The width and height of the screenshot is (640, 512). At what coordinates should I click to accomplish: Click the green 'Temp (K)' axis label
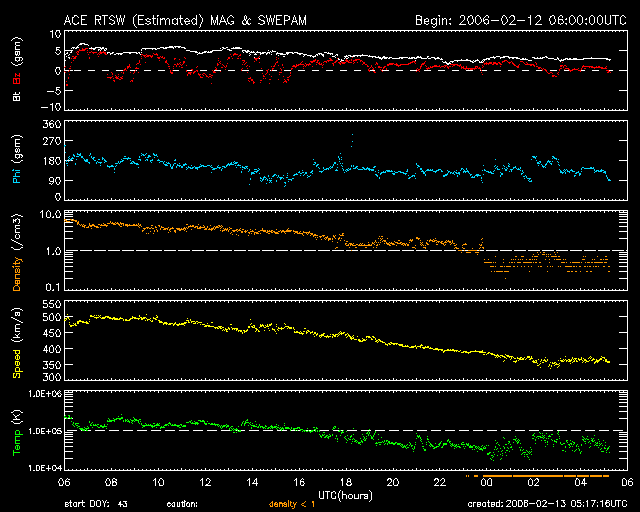(x=17, y=433)
